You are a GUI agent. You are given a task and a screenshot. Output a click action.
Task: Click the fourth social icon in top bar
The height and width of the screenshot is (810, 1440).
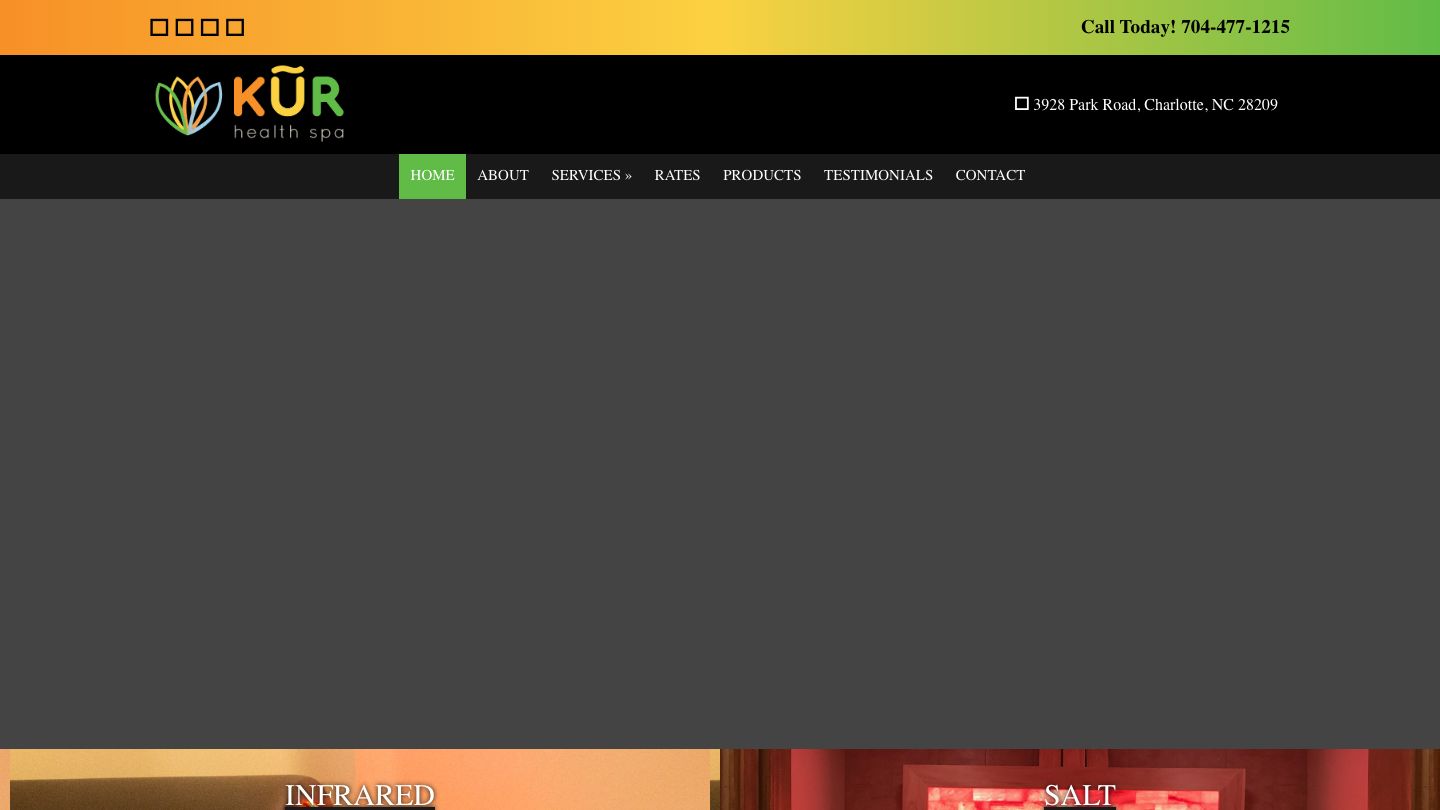[235, 27]
